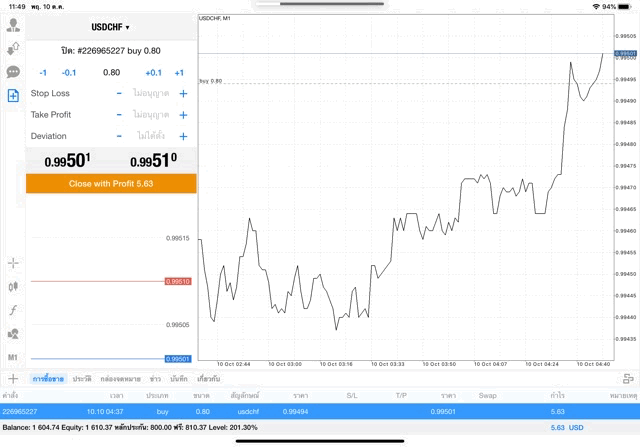640x447 pixels.
Task: Open the trade arrows icon in sidebar
Action: point(13,49)
